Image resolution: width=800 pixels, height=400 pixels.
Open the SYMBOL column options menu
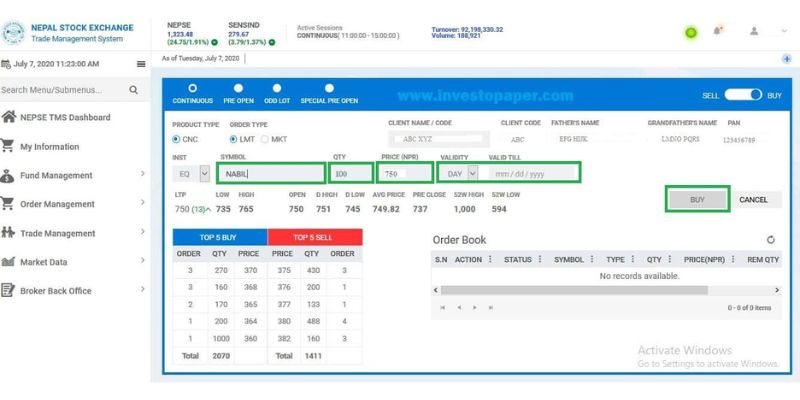(592, 259)
